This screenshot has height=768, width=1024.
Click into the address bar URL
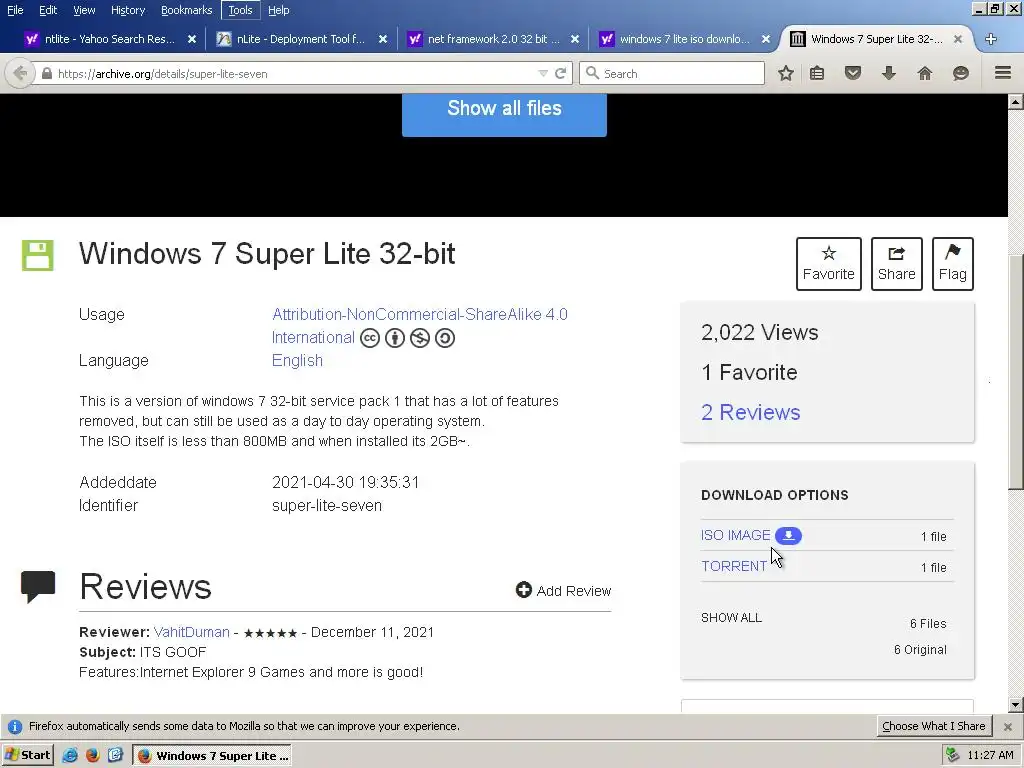tap(287, 74)
